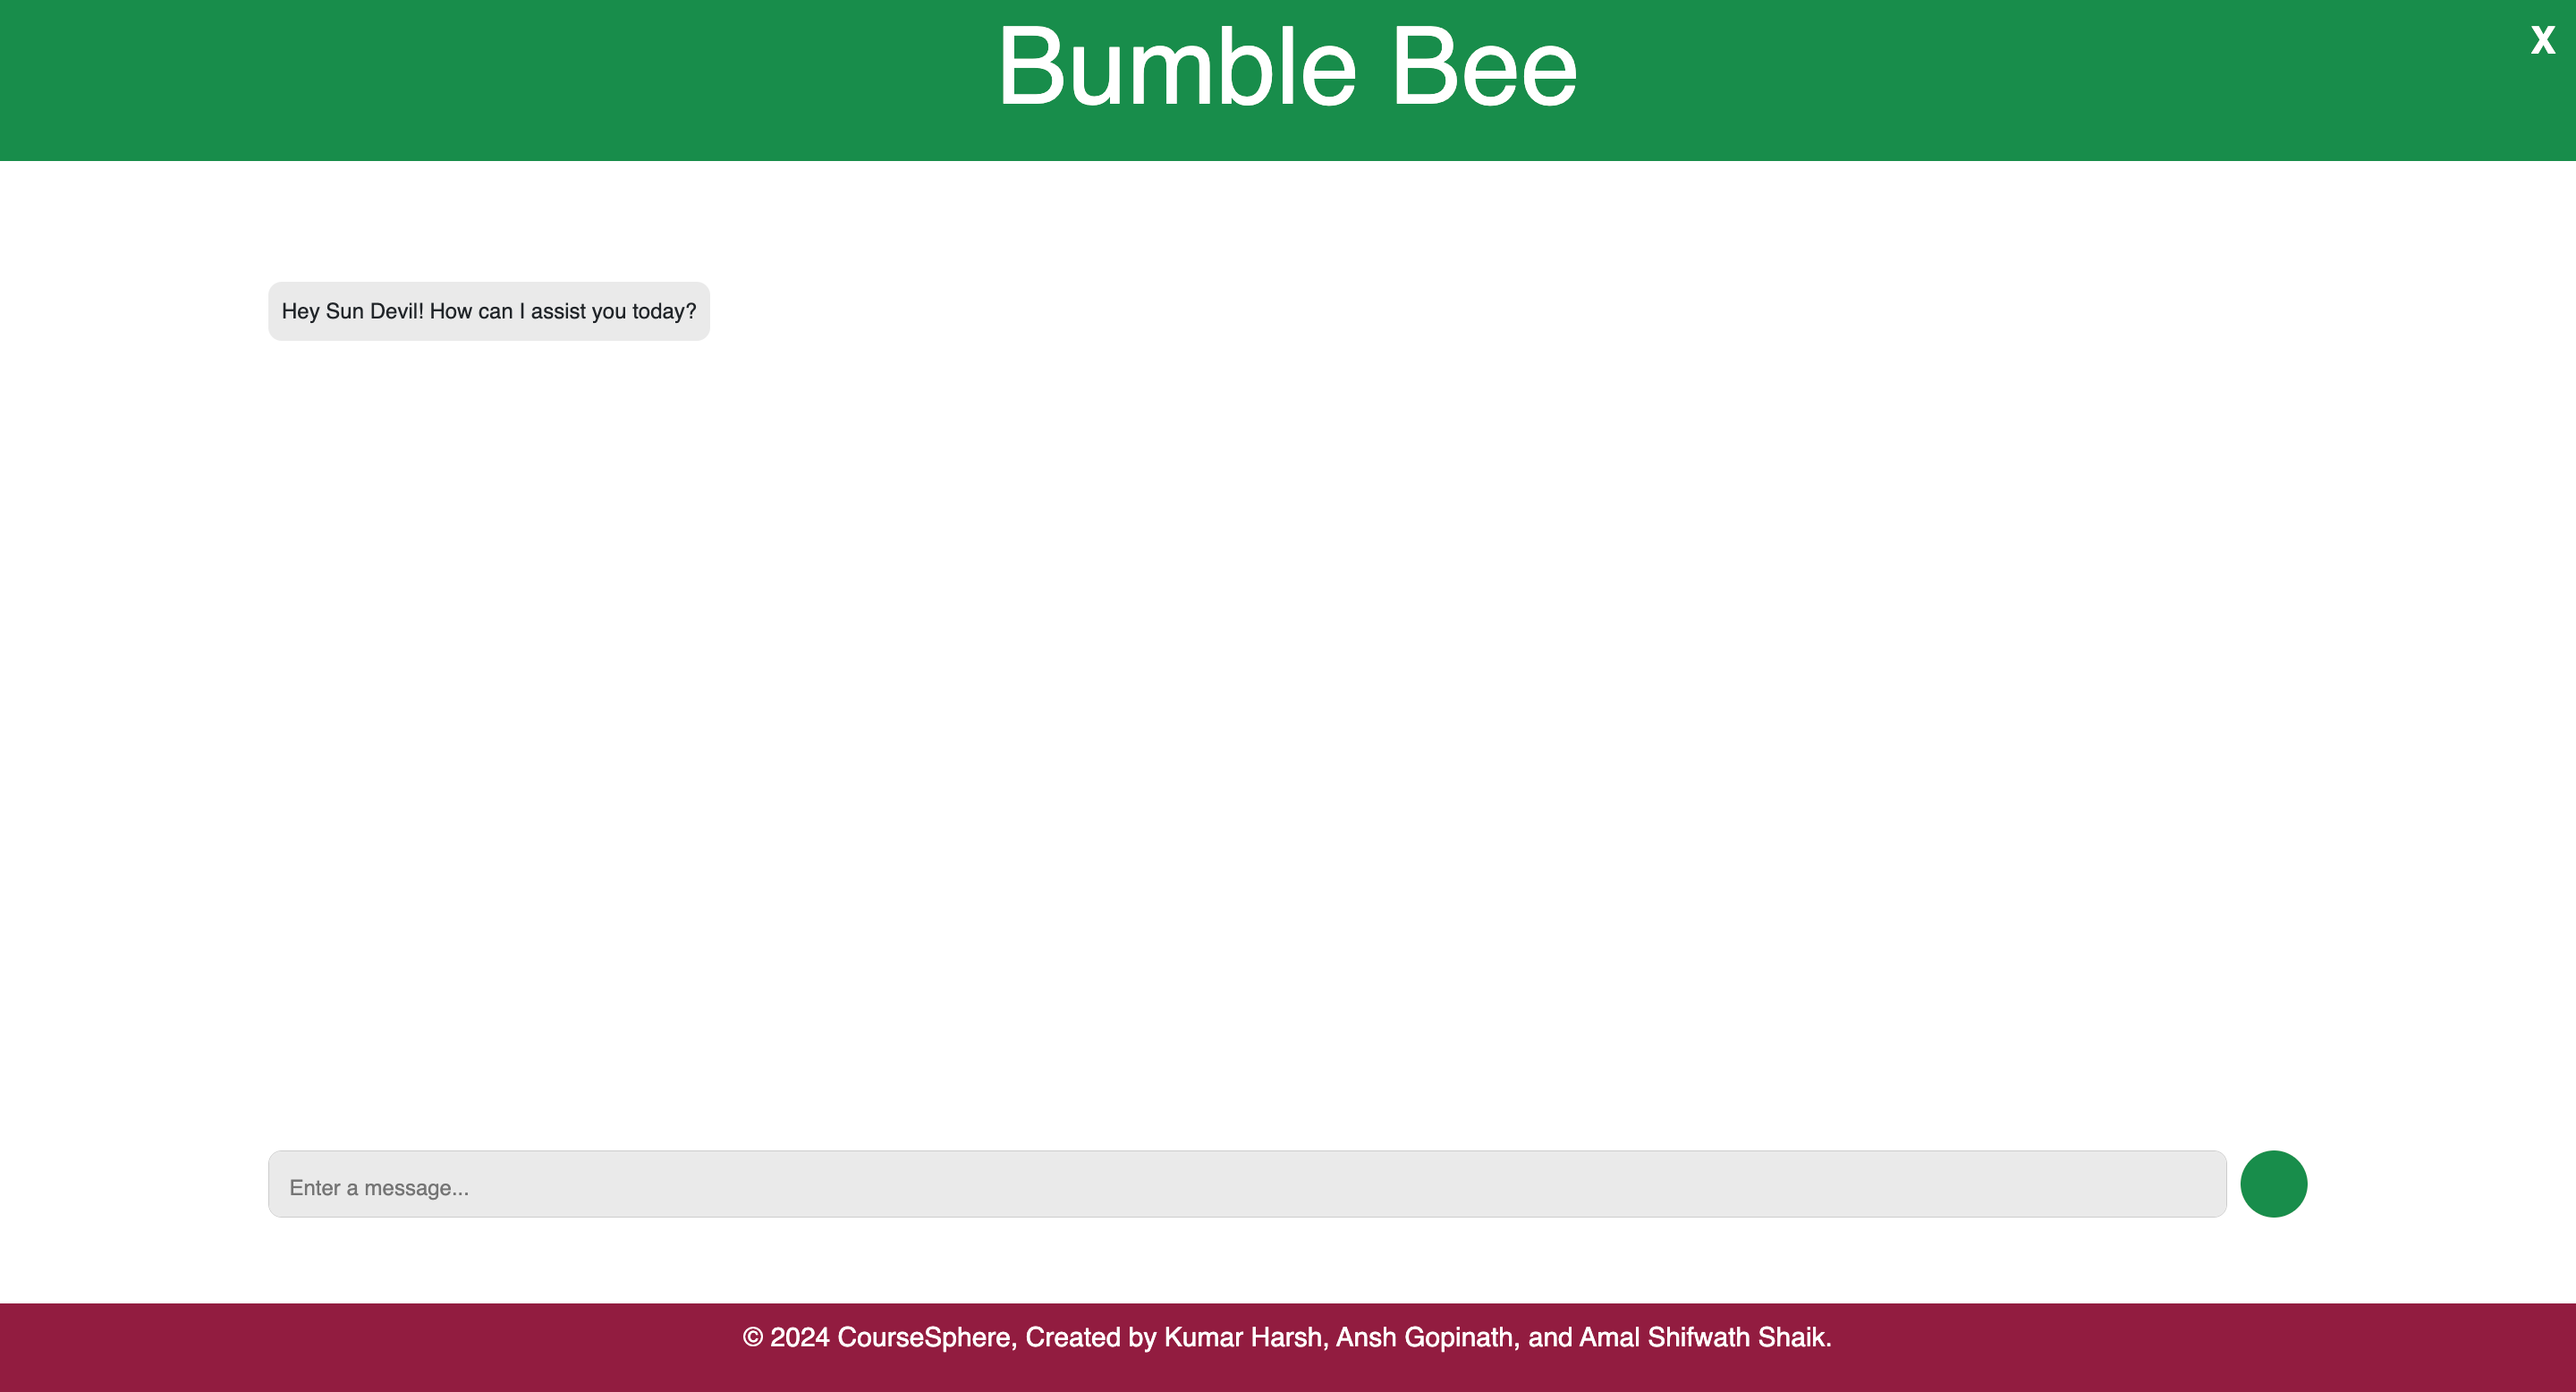Screen dimensions: 2576x1392
Task: Click 'Created by' text in the footer
Action: (x=1090, y=1337)
